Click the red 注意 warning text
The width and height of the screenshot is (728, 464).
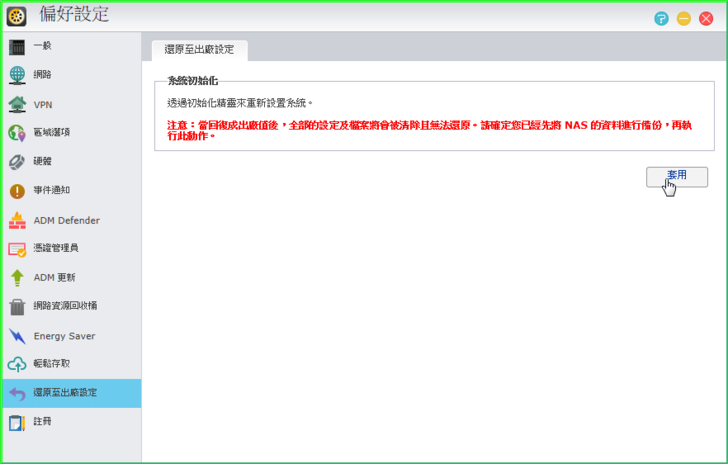(x=429, y=131)
